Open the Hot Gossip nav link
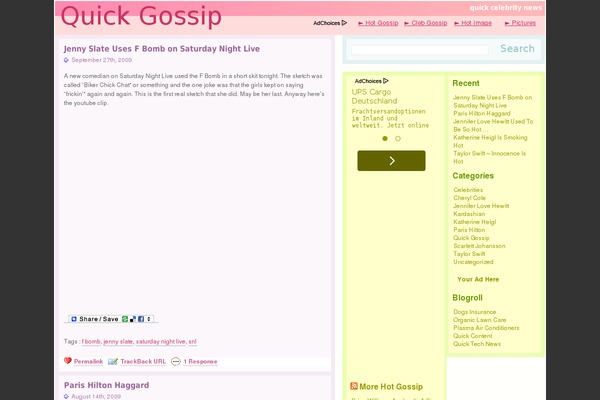The height and width of the screenshot is (400, 600). [378, 23]
